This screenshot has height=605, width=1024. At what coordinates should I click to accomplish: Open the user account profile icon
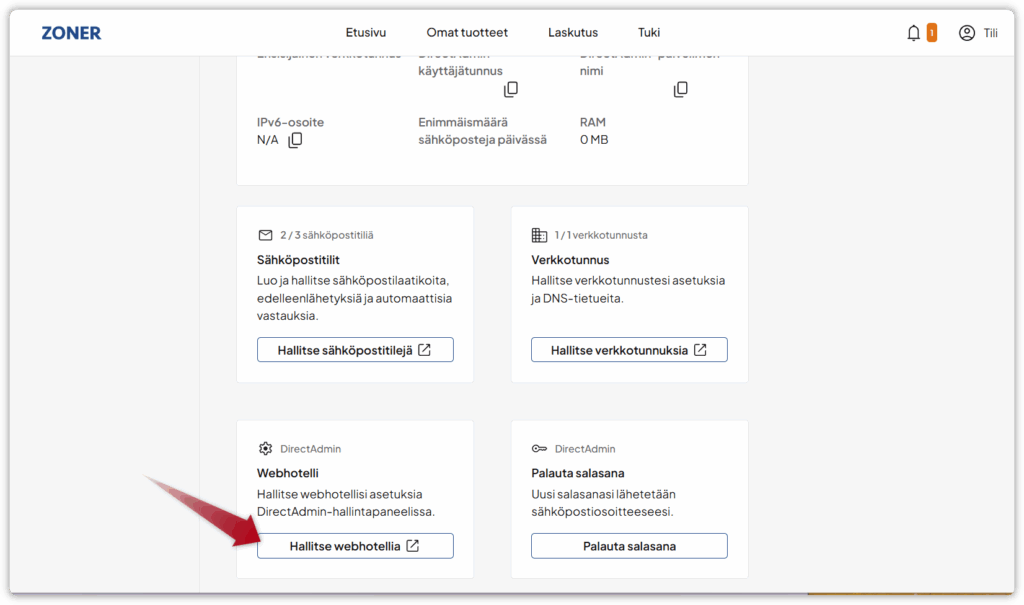(x=966, y=33)
